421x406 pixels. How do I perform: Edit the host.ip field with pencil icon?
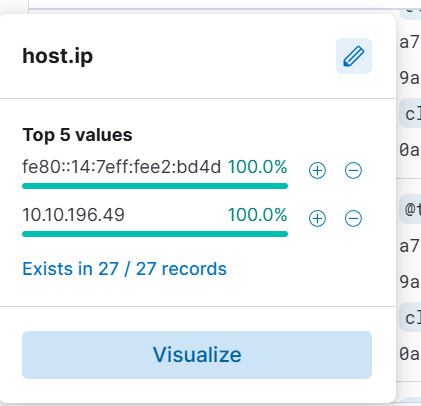(354, 56)
